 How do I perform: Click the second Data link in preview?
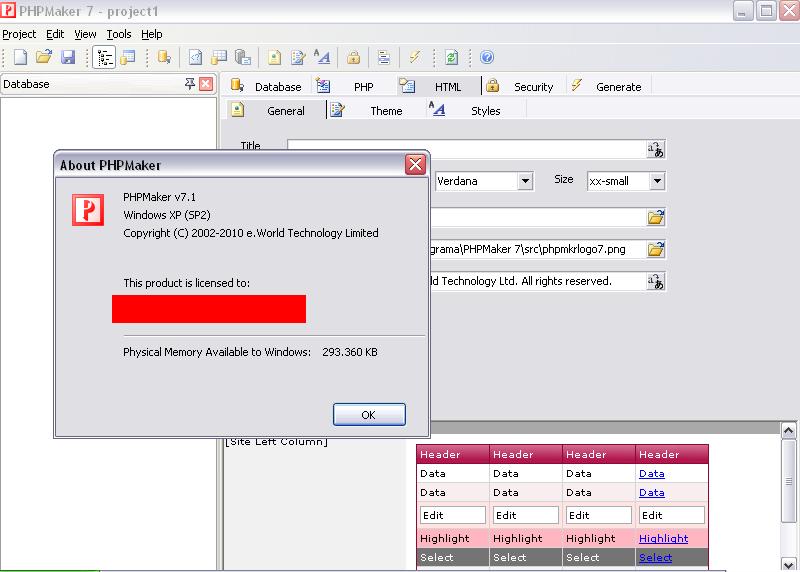click(652, 492)
